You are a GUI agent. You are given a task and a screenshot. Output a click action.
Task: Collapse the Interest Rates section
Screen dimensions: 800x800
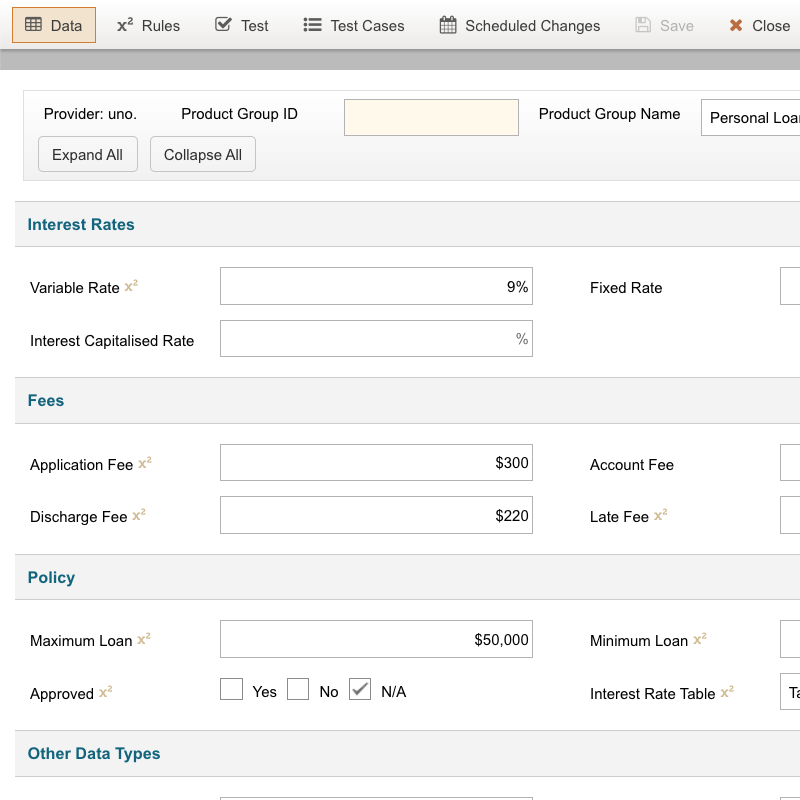point(408,224)
